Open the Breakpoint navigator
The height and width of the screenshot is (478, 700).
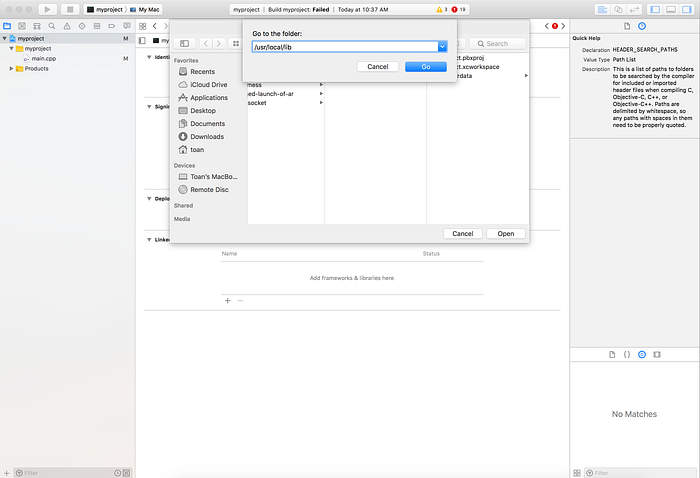(x=112, y=26)
